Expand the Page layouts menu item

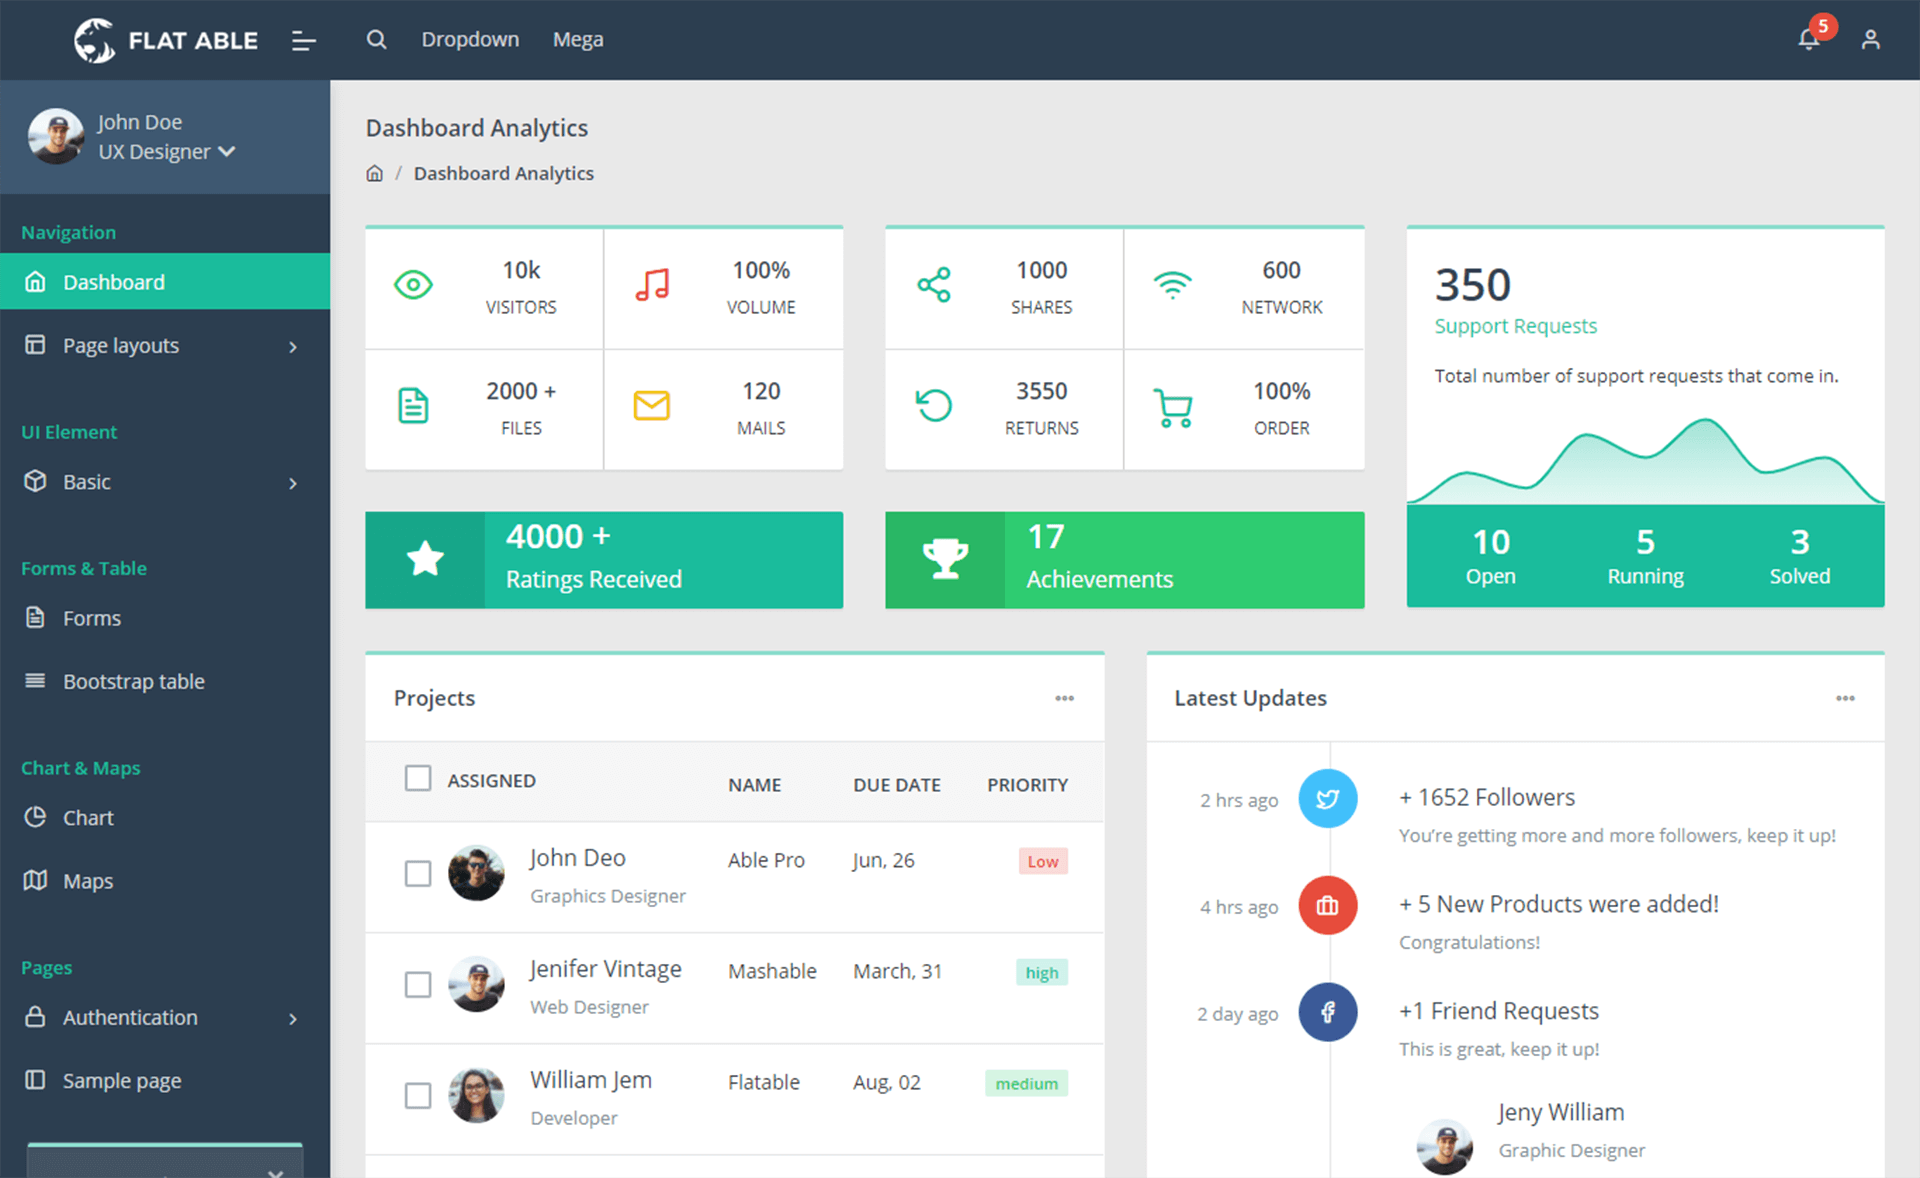(x=165, y=346)
